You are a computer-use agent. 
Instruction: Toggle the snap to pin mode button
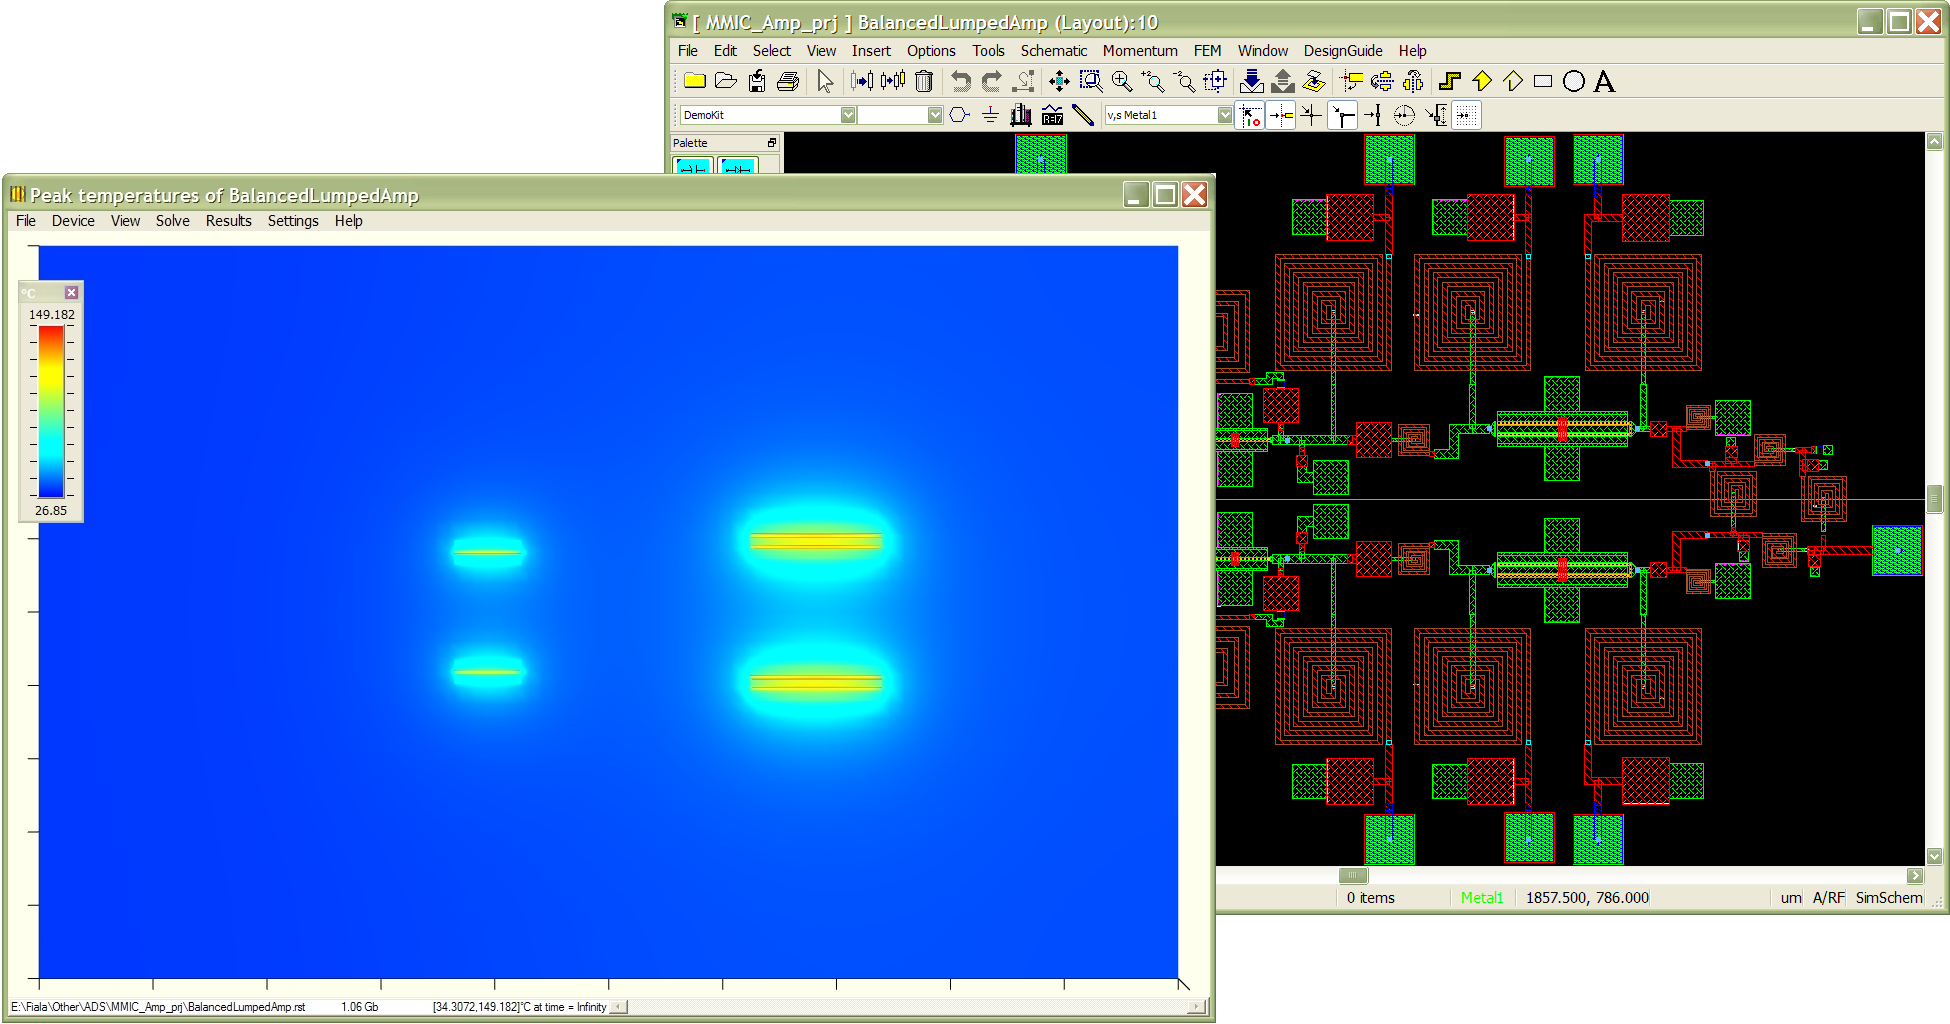[x=1281, y=115]
